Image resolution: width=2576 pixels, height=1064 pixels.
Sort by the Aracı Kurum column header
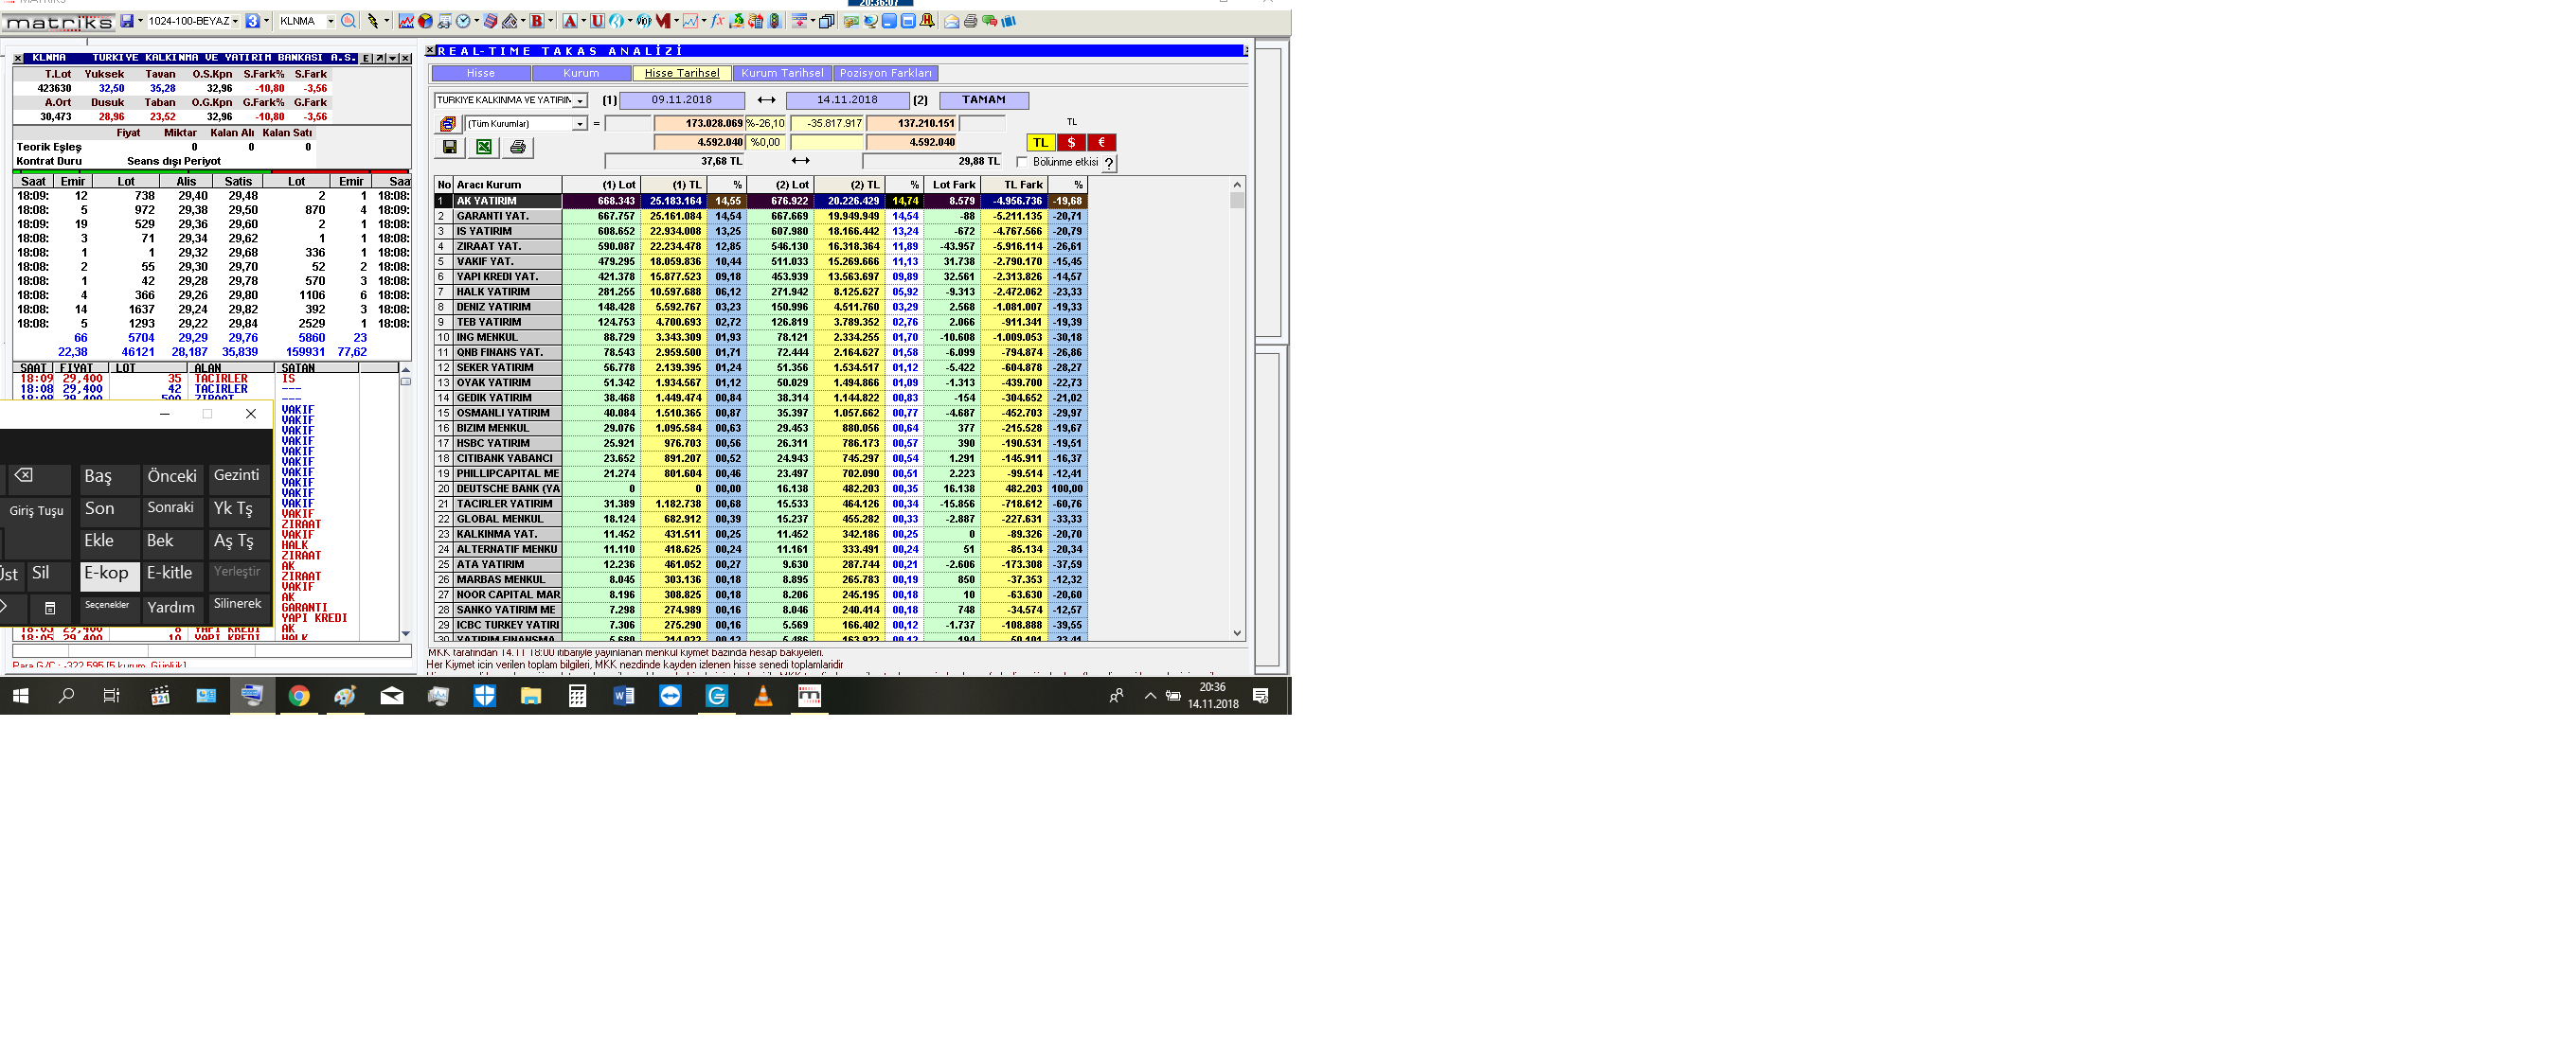pos(508,185)
